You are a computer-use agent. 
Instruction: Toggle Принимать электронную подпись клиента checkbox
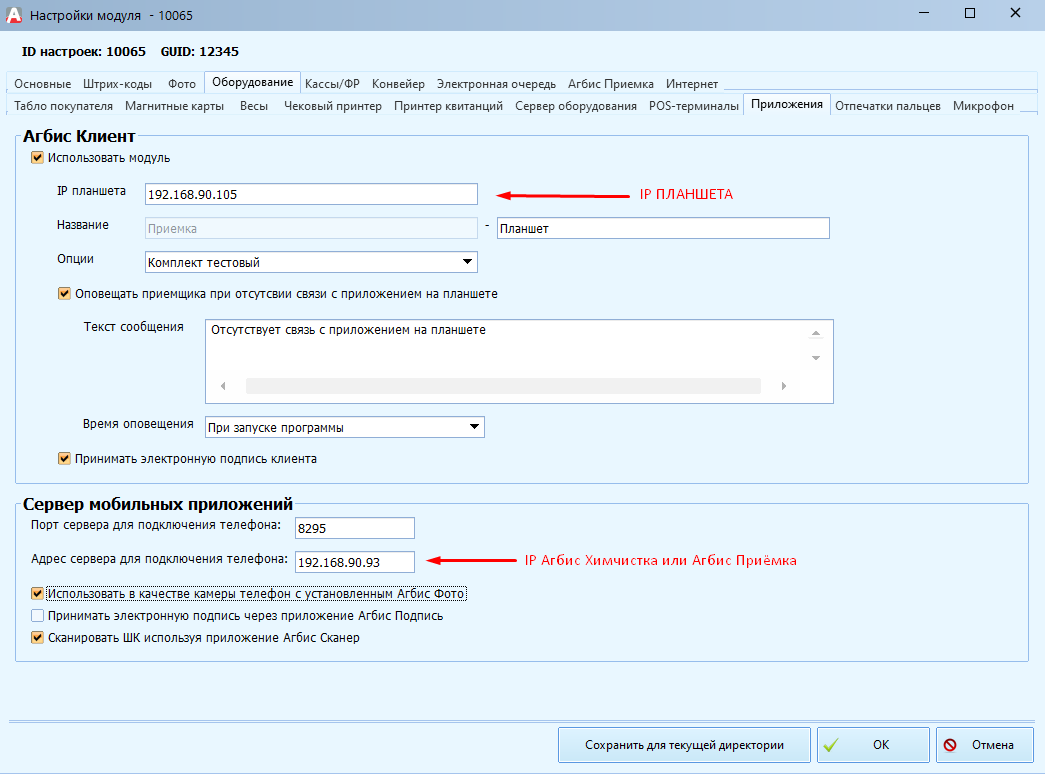64,459
